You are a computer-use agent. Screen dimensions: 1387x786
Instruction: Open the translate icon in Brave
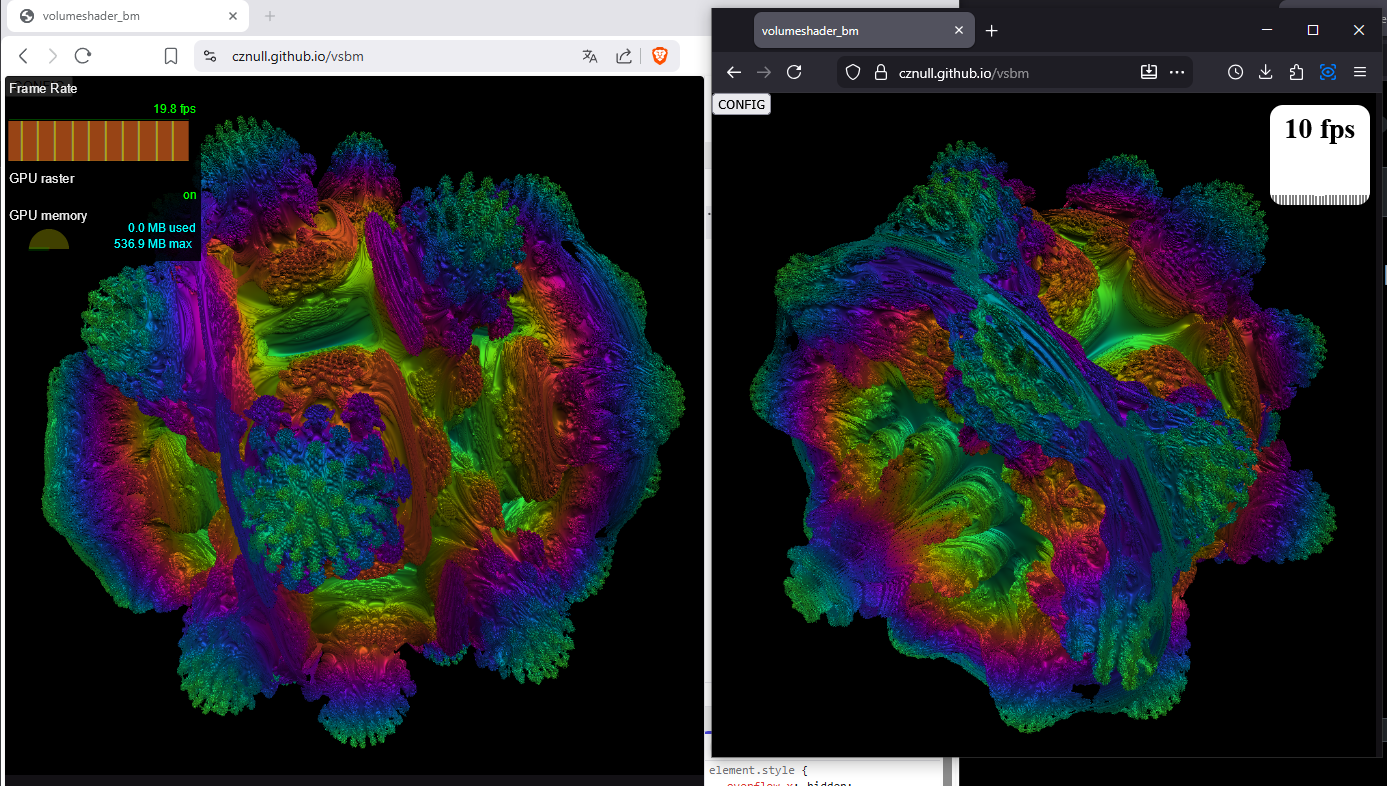[x=590, y=56]
